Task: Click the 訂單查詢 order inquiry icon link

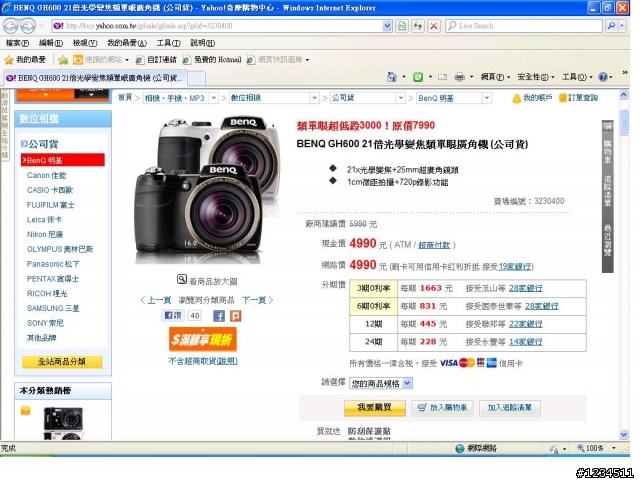Action: coord(578,98)
